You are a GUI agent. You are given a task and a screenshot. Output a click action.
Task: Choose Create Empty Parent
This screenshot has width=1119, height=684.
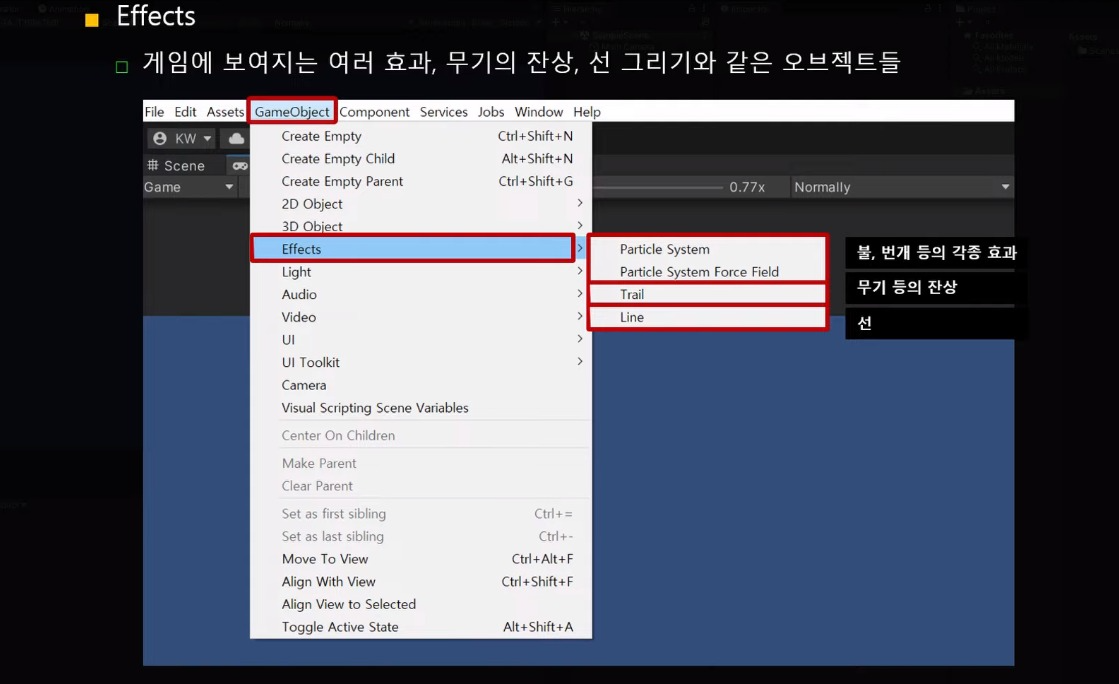click(x=421, y=181)
